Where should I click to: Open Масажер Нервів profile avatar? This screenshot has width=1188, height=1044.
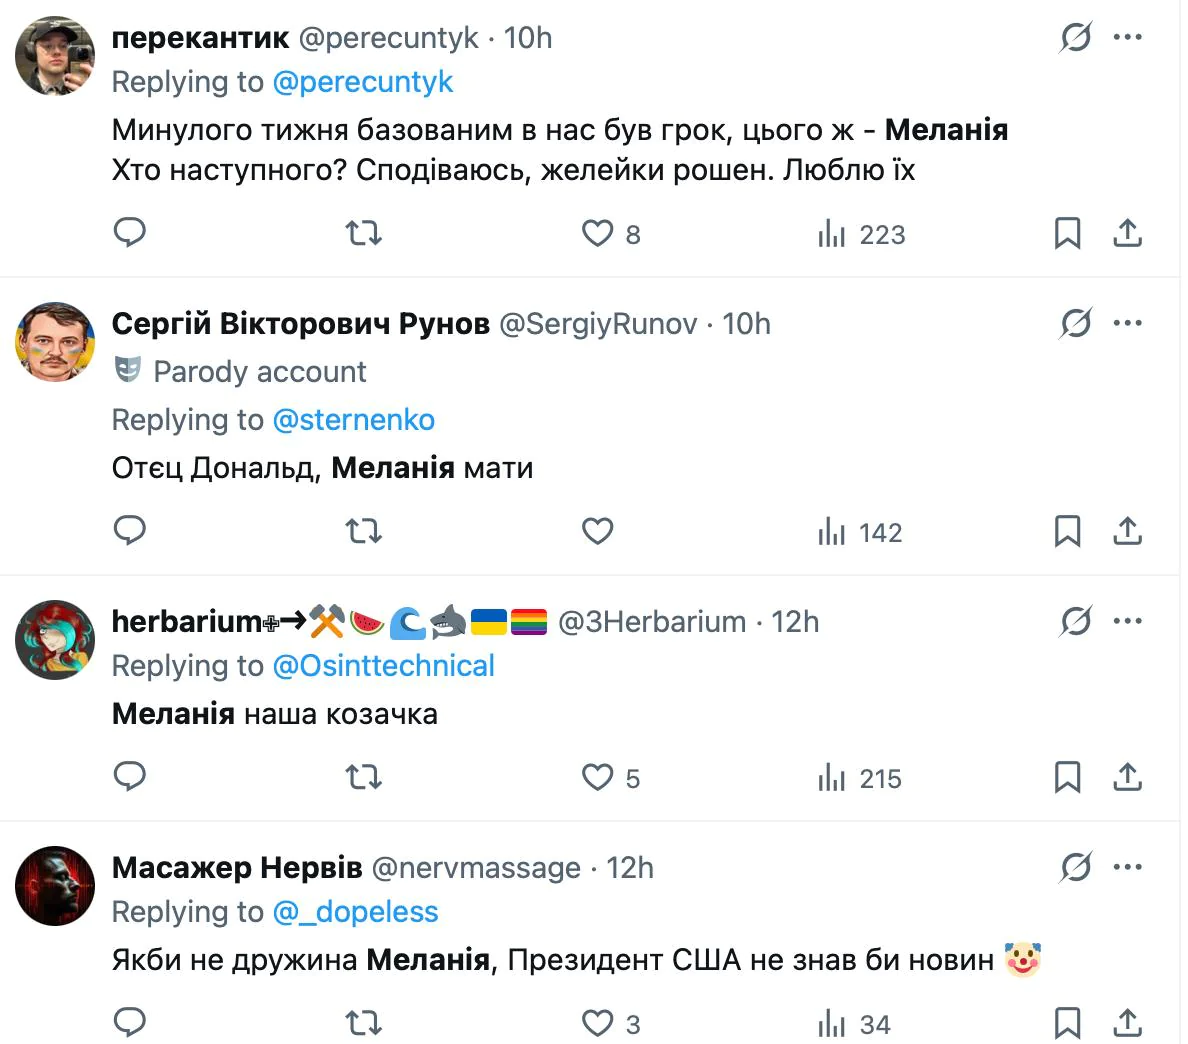point(55,886)
